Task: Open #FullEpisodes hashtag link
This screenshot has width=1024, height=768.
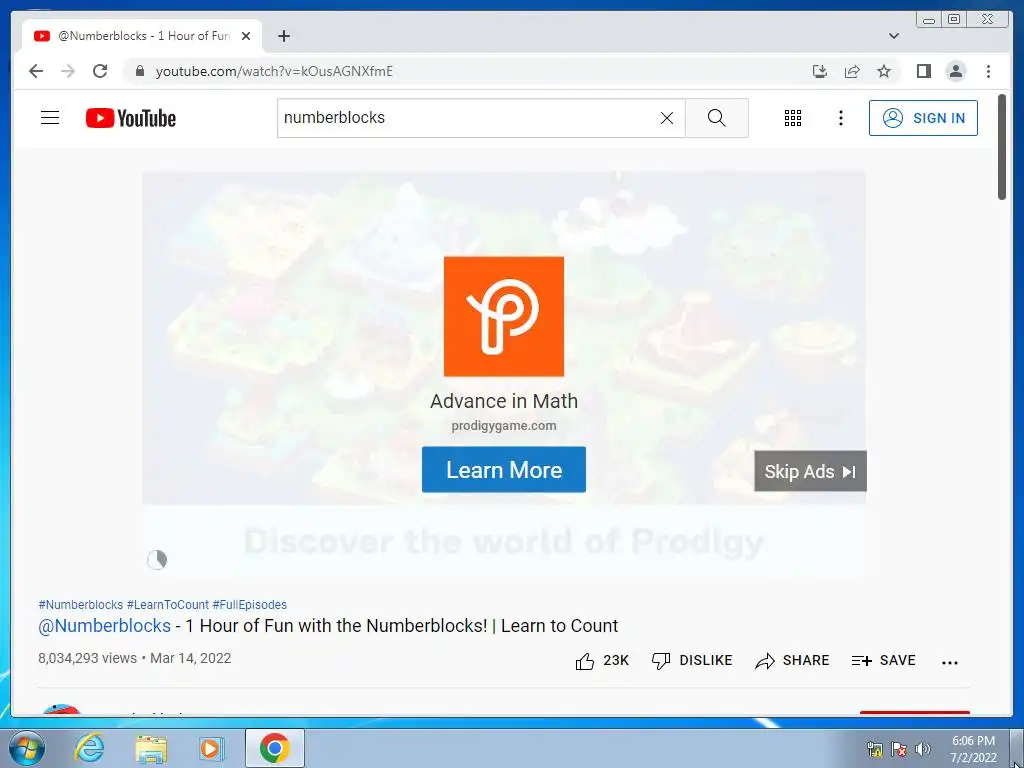Action: click(249, 605)
